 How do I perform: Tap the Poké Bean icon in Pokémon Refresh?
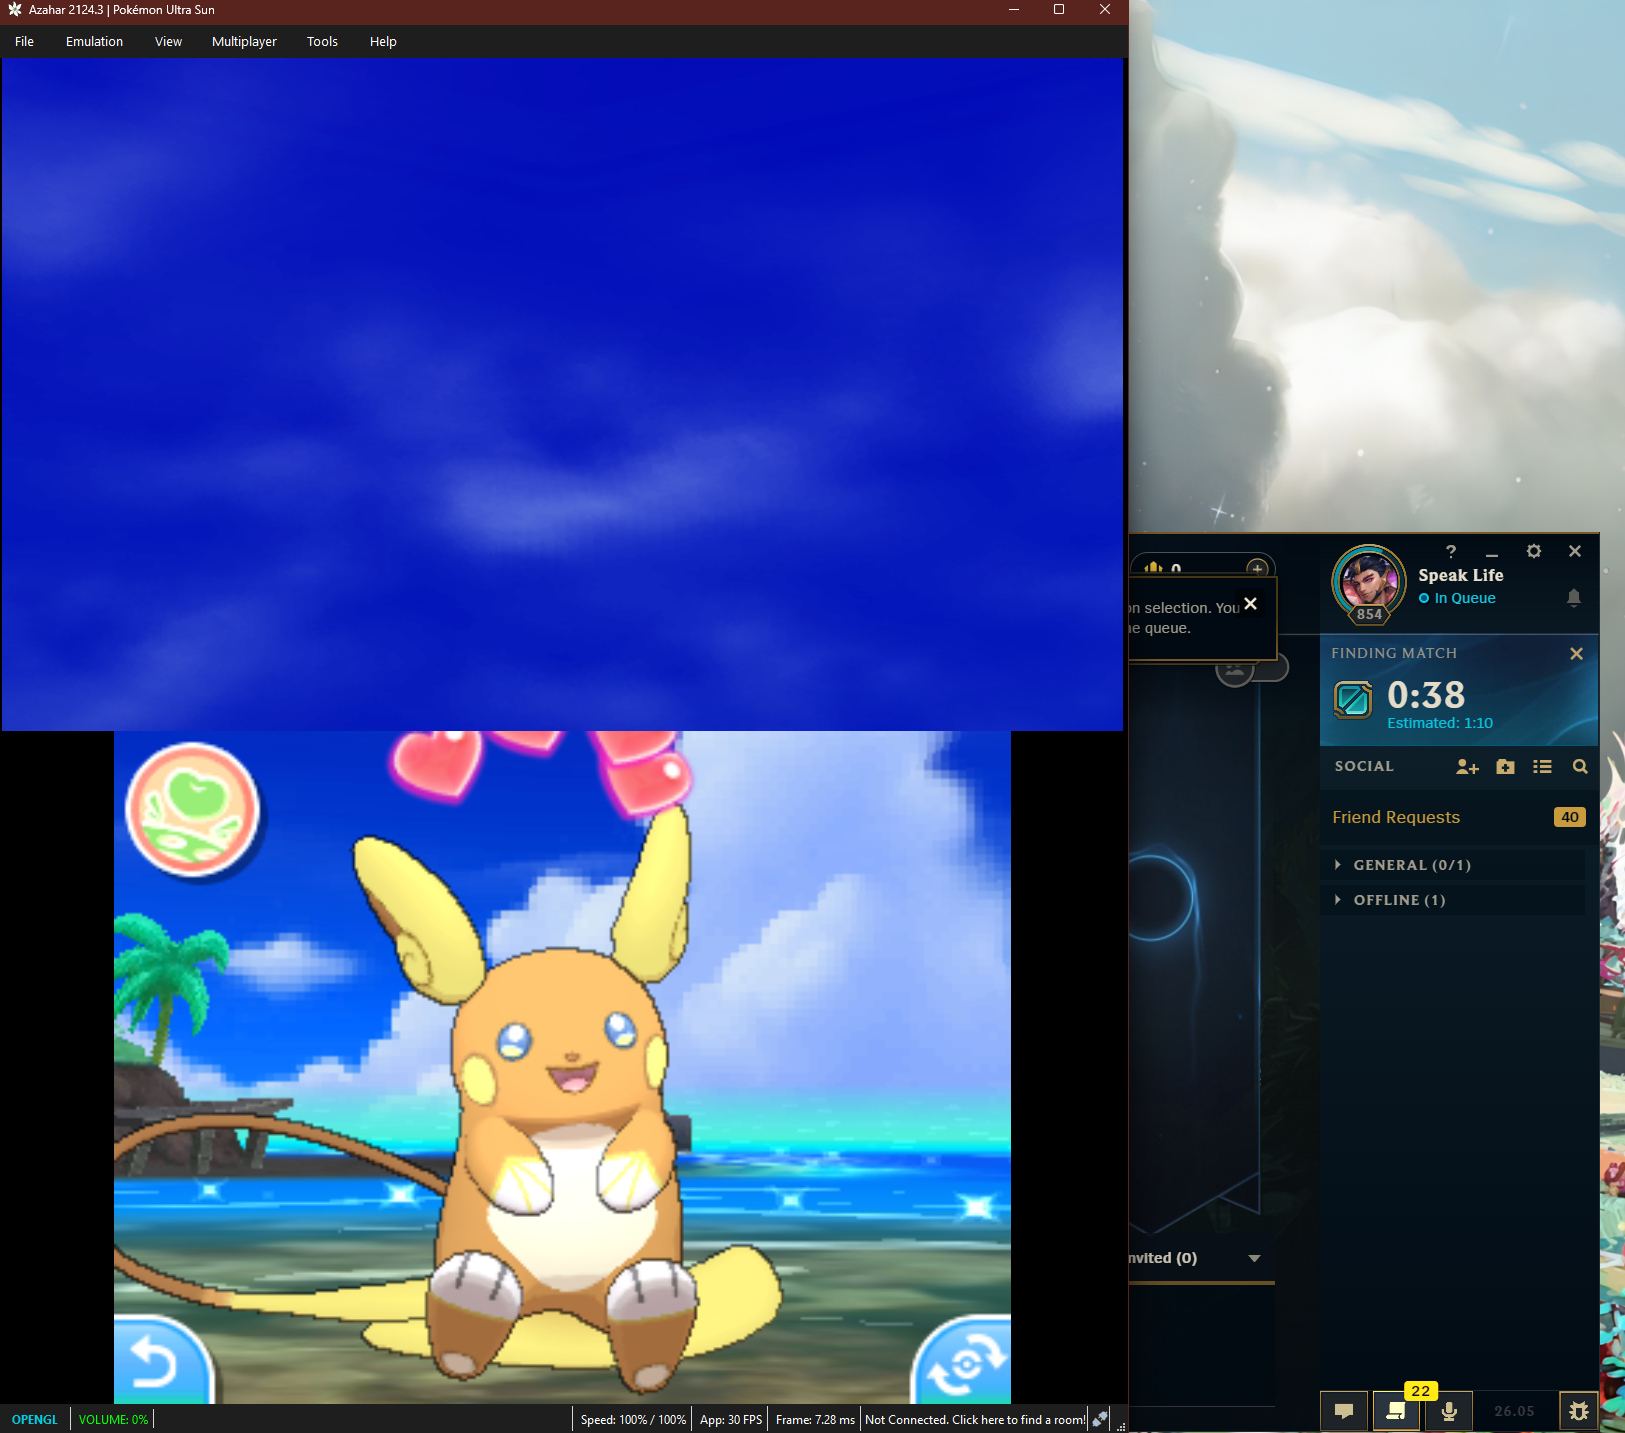tap(193, 810)
